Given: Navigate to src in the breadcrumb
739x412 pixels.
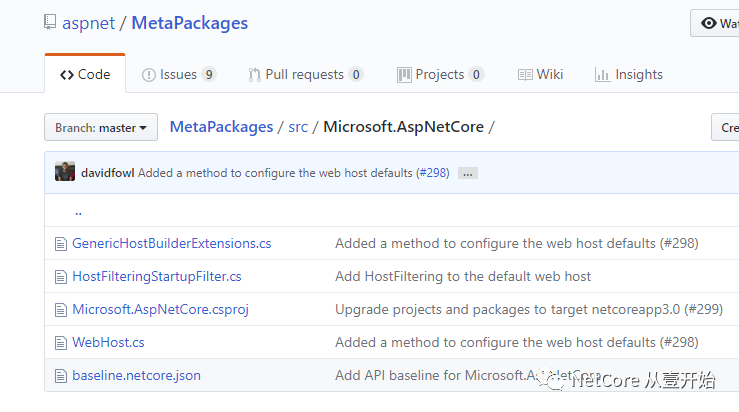Looking at the screenshot, I should [x=298, y=127].
